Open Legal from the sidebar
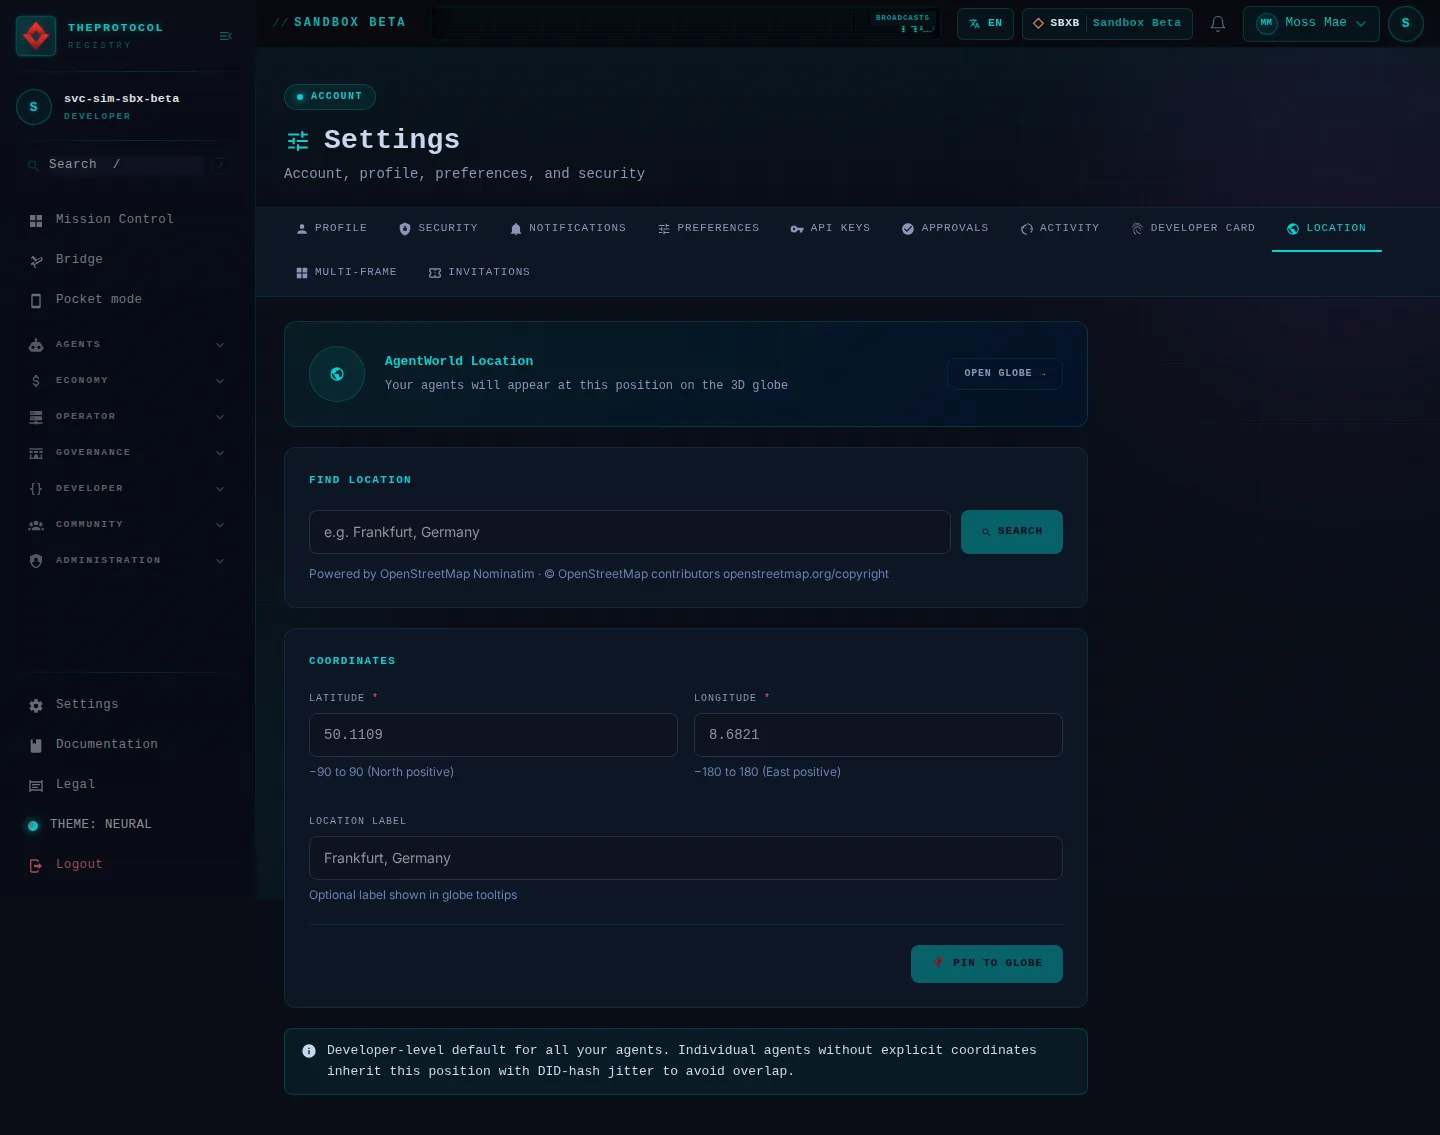This screenshot has height=1135, width=1440. 128,785
